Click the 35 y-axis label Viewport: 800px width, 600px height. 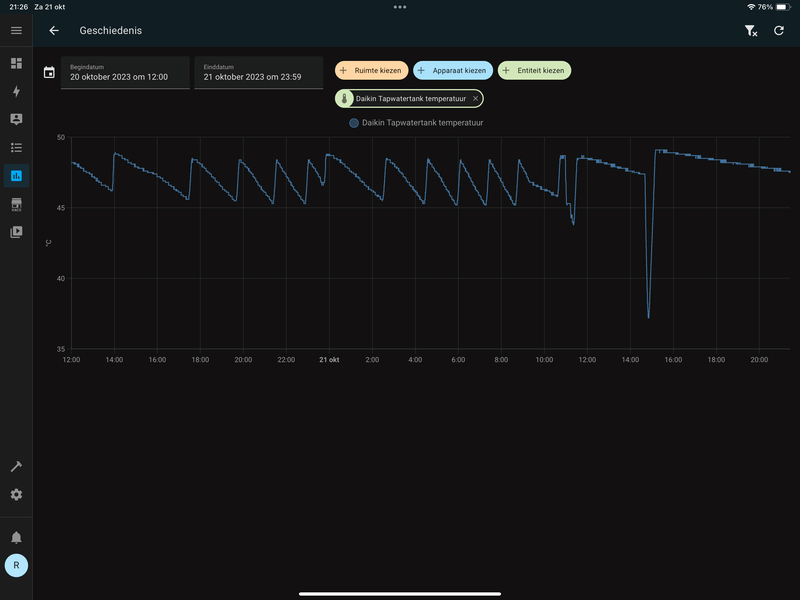click(61, 349)
